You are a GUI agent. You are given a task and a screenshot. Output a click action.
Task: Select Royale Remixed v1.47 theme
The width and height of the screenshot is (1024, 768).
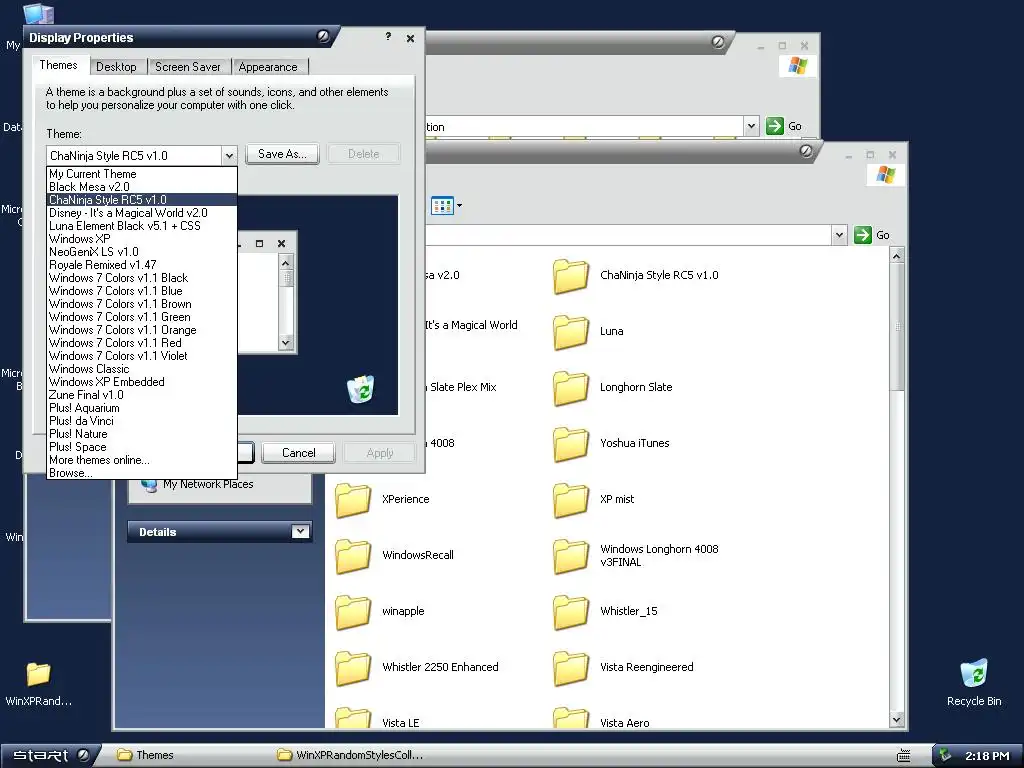[x=142, y=265]
